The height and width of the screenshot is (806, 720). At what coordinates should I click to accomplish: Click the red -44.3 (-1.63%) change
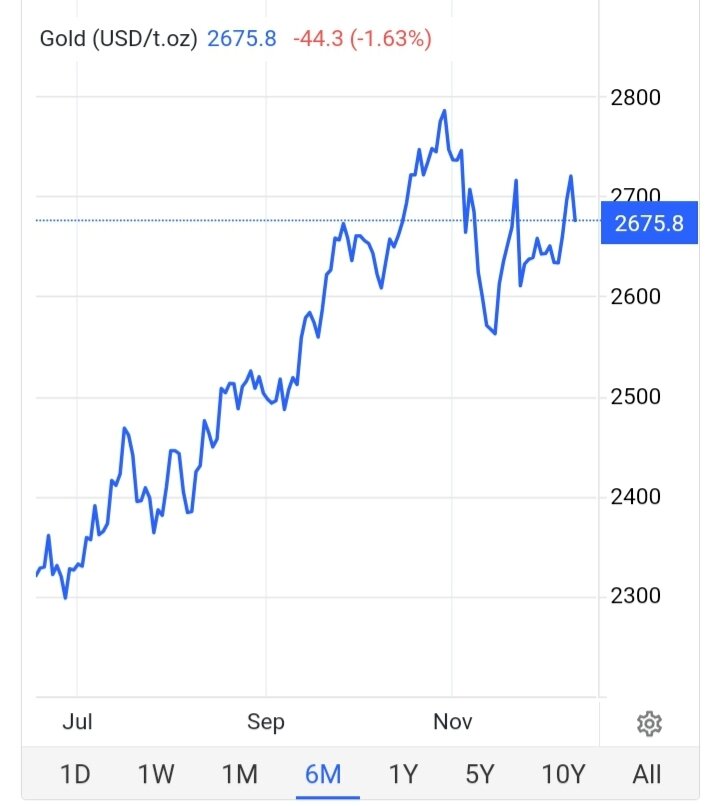tap(362, 40)
